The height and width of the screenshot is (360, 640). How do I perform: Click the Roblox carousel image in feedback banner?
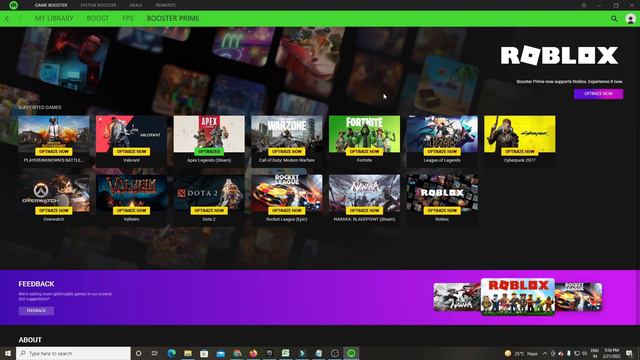tap(518, 297)
